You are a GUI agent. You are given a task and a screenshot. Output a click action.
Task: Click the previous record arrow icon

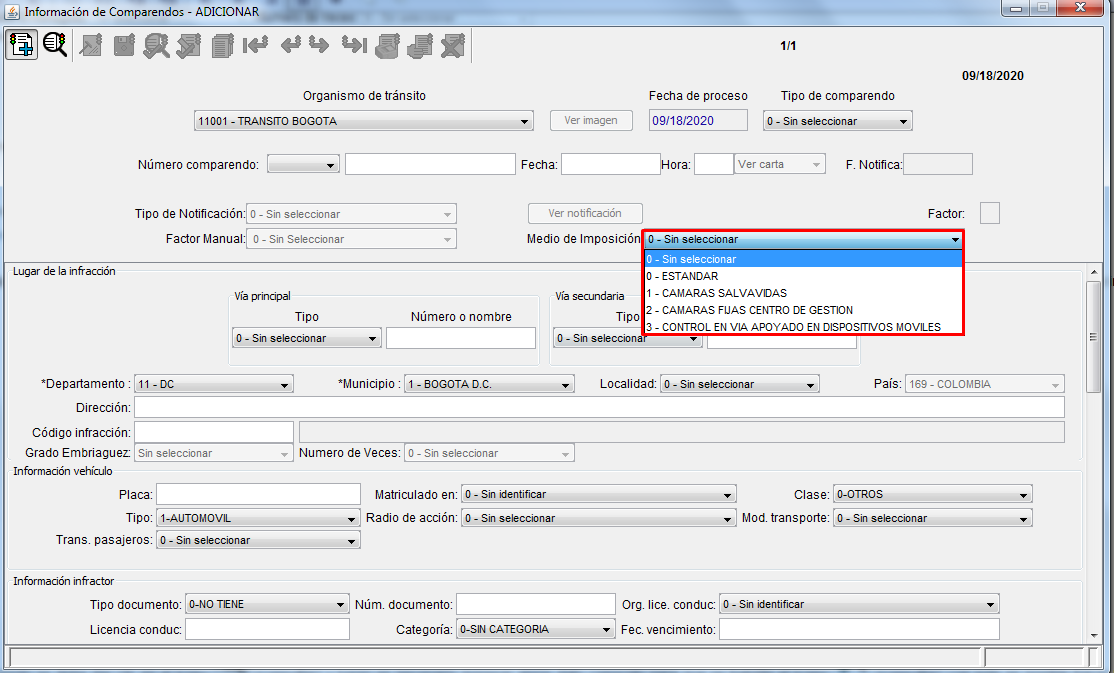(x=290, y=45)
